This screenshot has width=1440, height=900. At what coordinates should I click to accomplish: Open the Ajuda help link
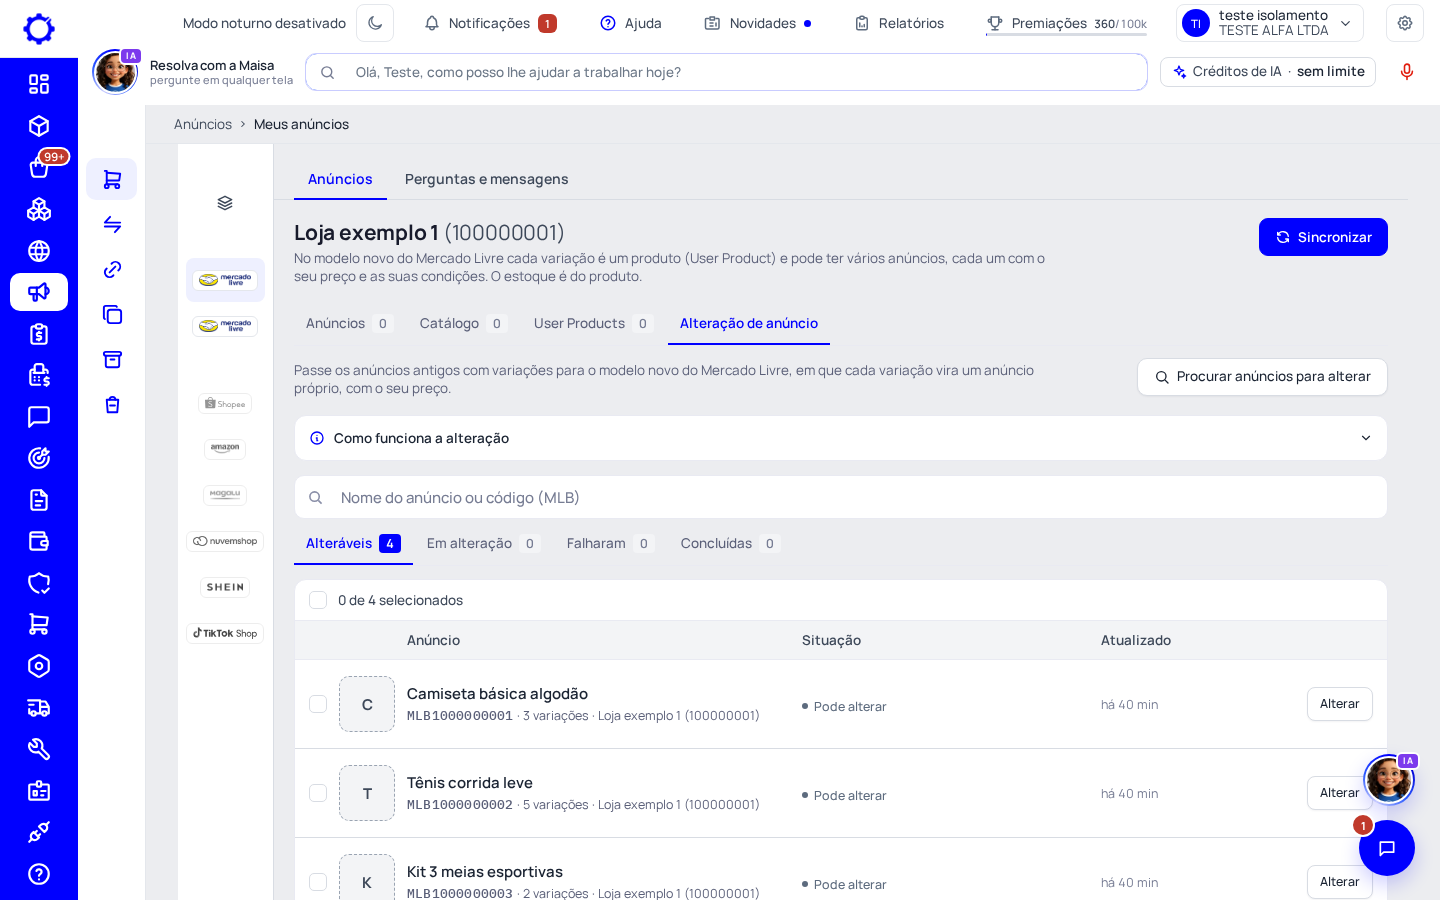point(631,23)
